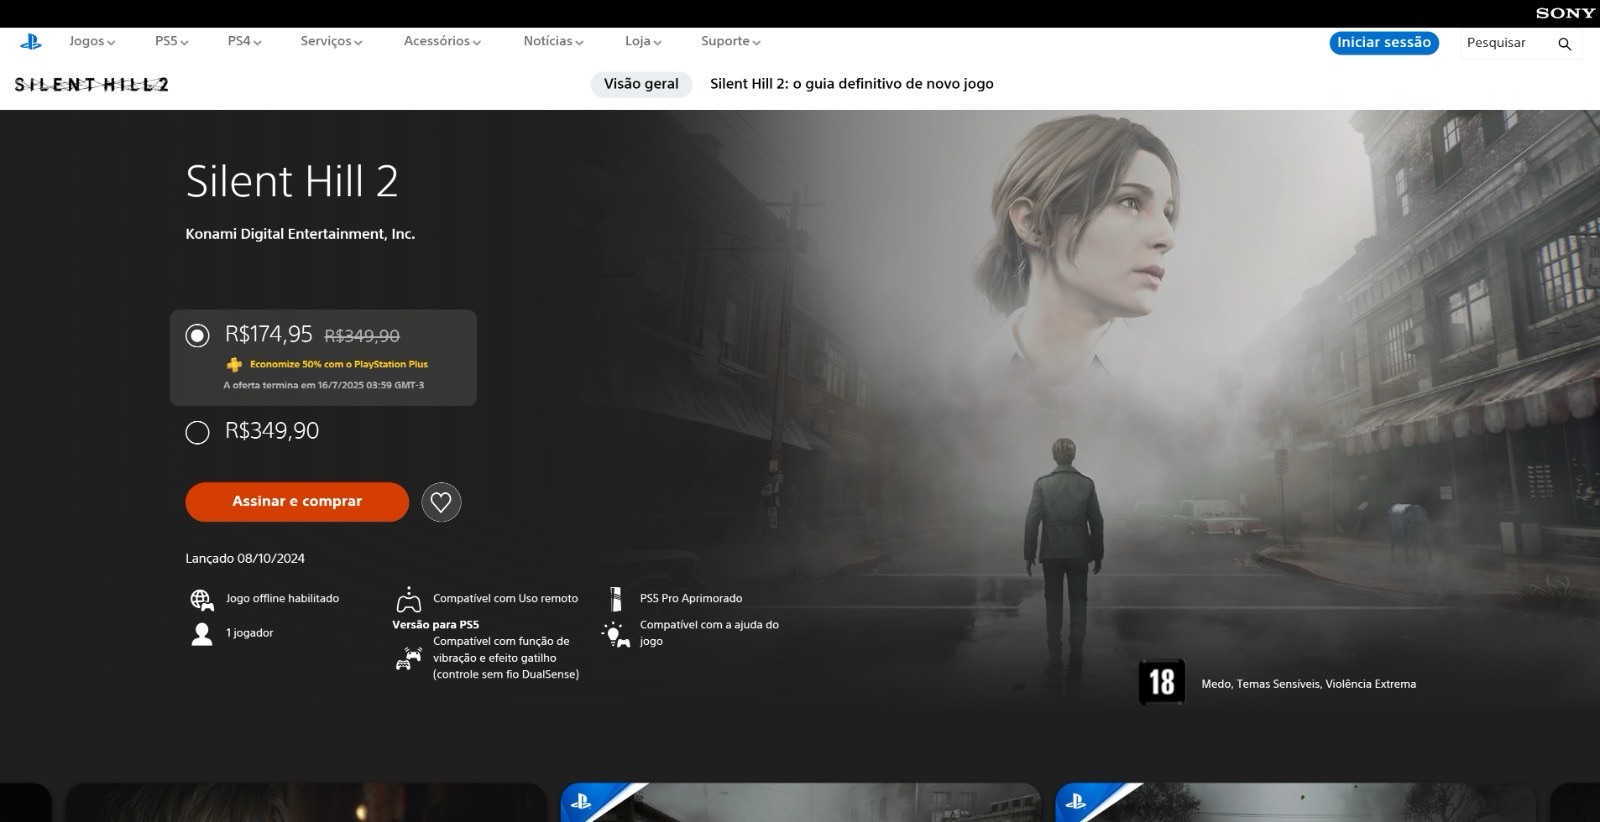Click the Versão para PS5 heading
Image resolution: width=1600 pixels, height=822 pixels.
pos(435,624)
